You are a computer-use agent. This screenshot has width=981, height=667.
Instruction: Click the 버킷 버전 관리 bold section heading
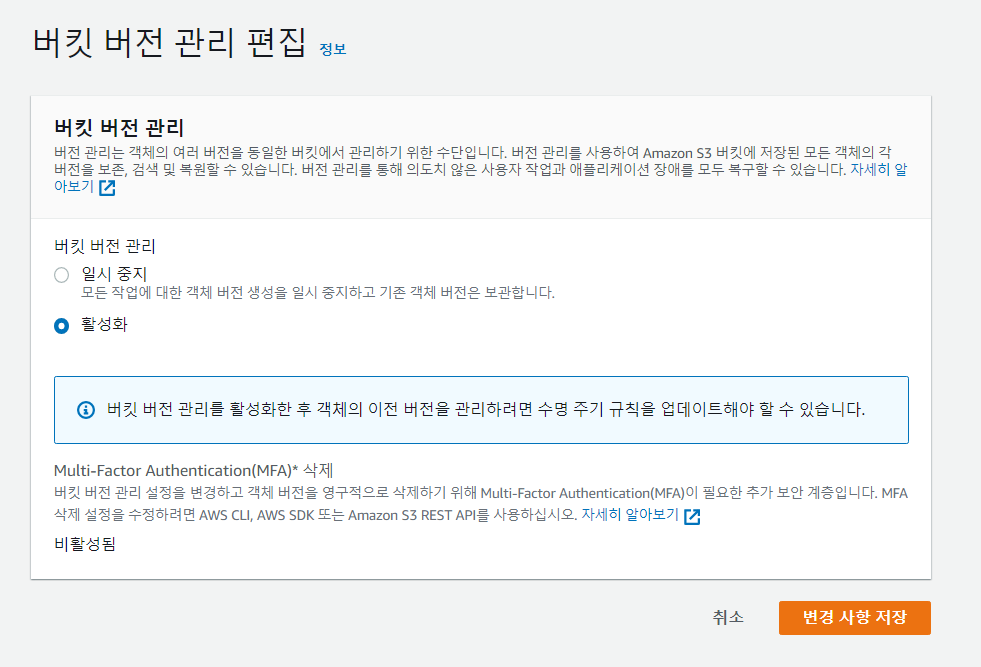pyautogui.click(x=119, y=128)
